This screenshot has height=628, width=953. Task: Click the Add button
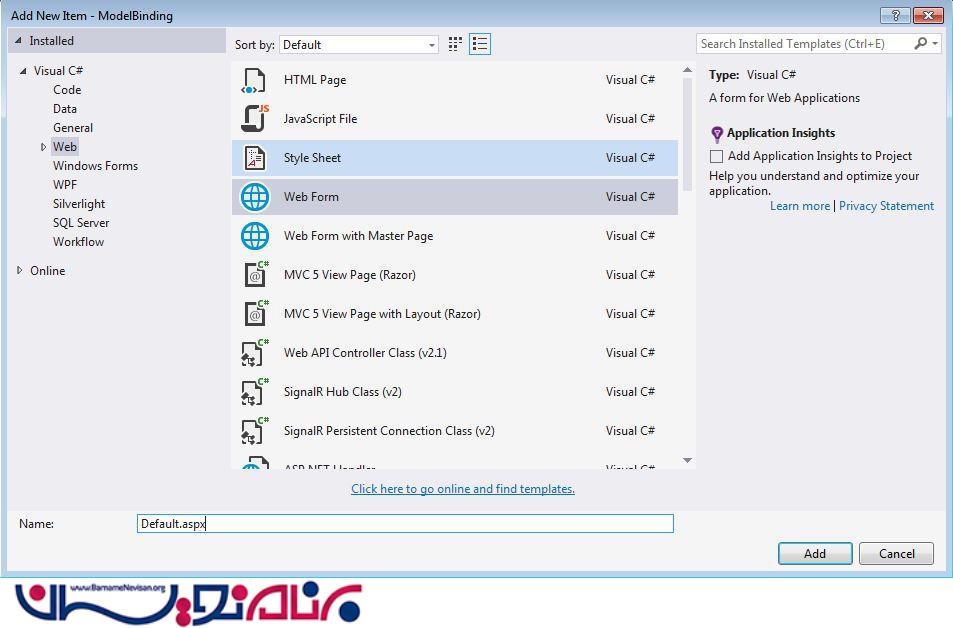[815, 553]
